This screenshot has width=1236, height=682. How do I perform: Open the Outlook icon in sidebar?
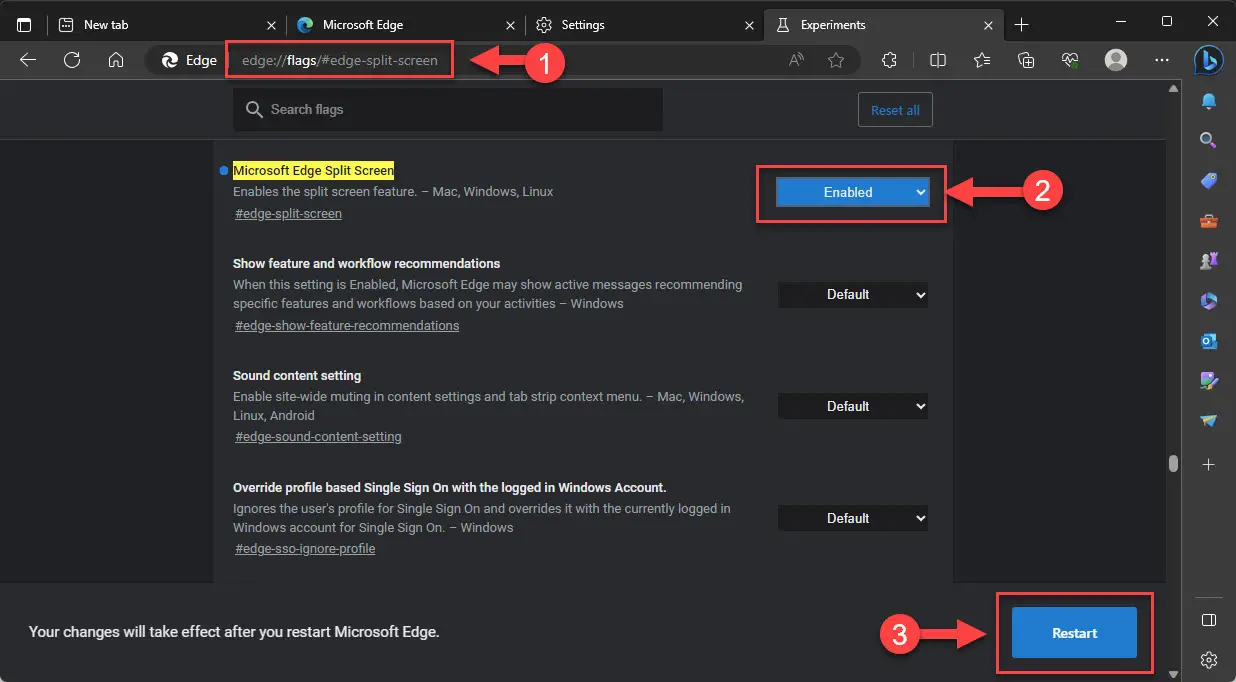(1208, 341)
